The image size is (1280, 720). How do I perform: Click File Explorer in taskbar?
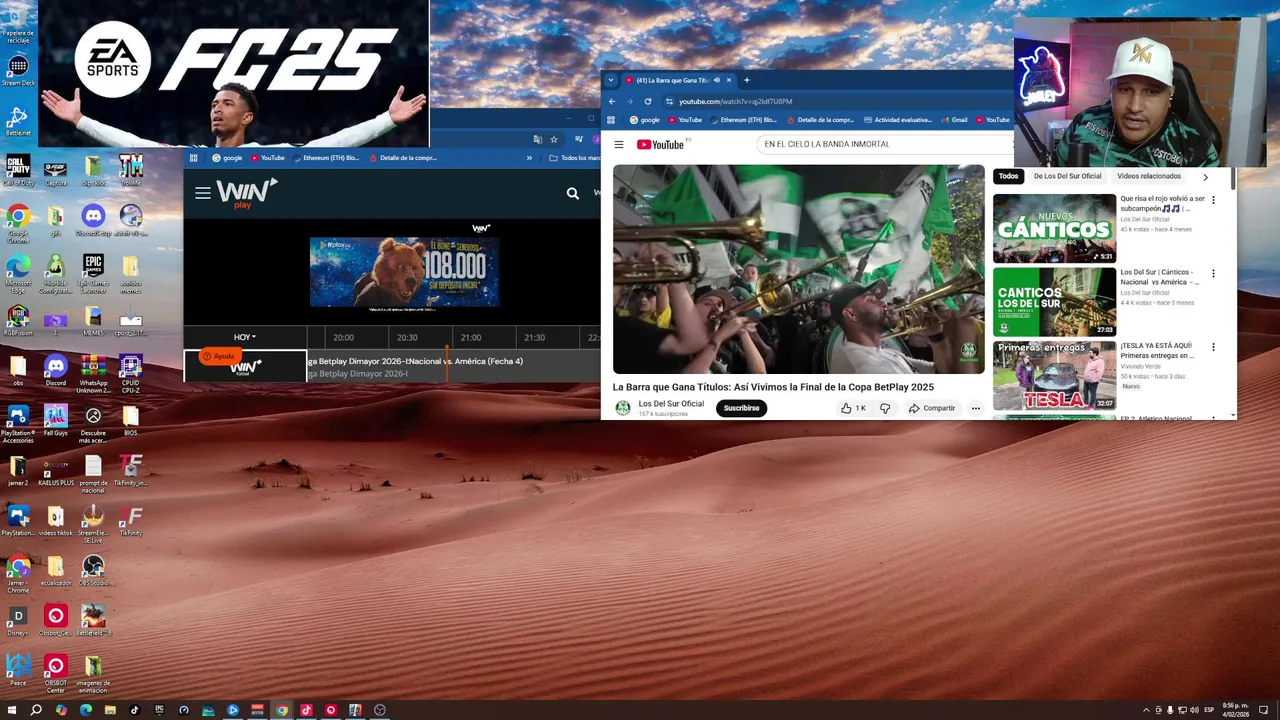110,710
